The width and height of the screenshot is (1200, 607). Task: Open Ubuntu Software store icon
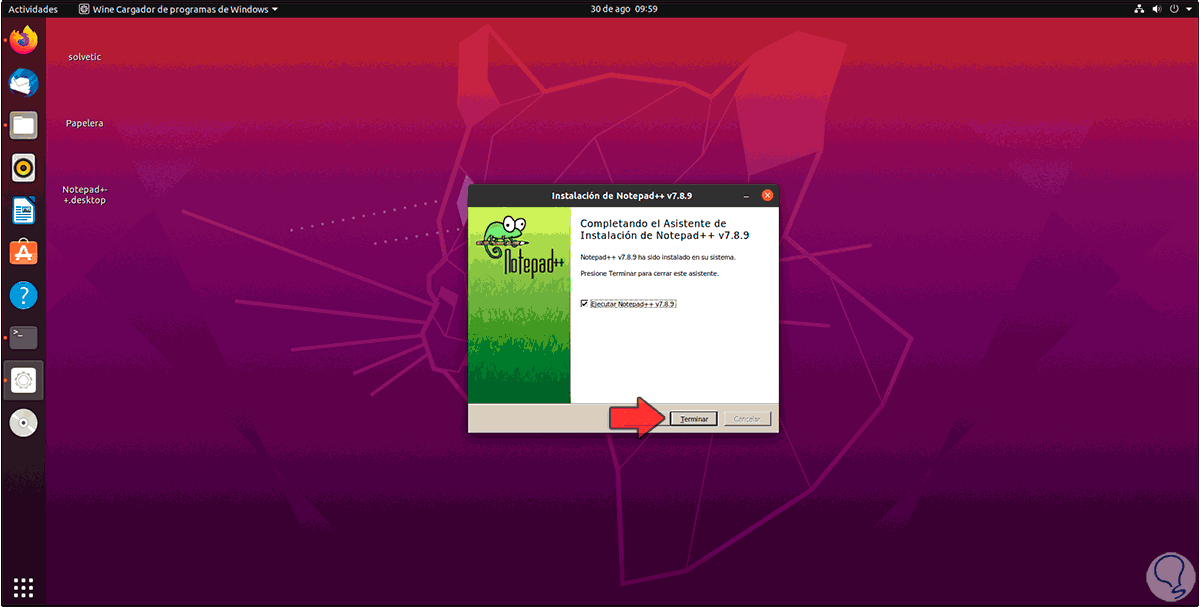[x=24, y=252]
